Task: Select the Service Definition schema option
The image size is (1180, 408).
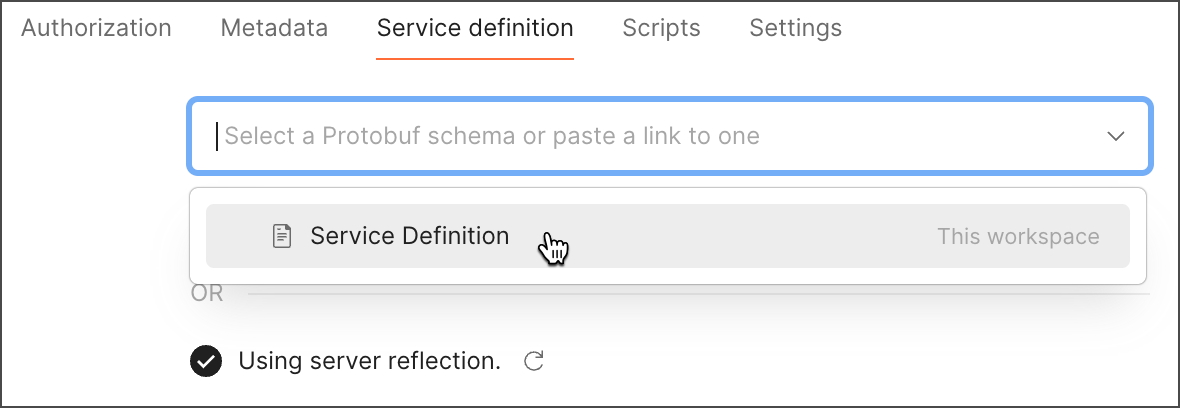Action: (409, 236)
